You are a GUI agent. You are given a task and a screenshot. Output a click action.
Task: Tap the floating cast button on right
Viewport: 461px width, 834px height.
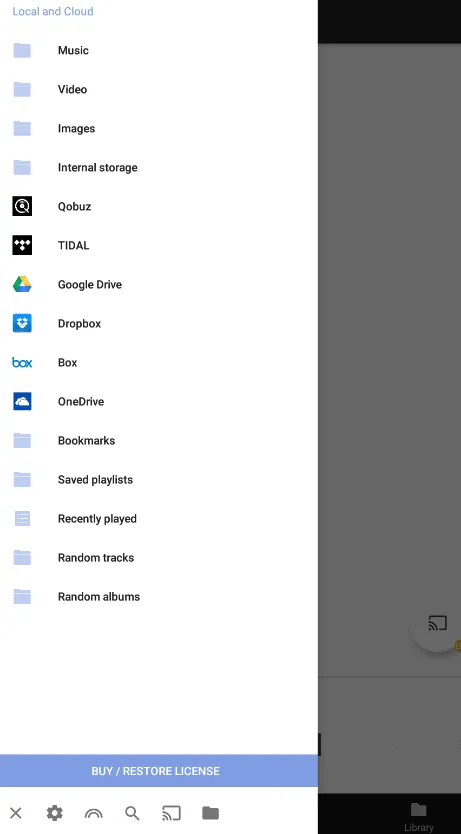point(437,623)
